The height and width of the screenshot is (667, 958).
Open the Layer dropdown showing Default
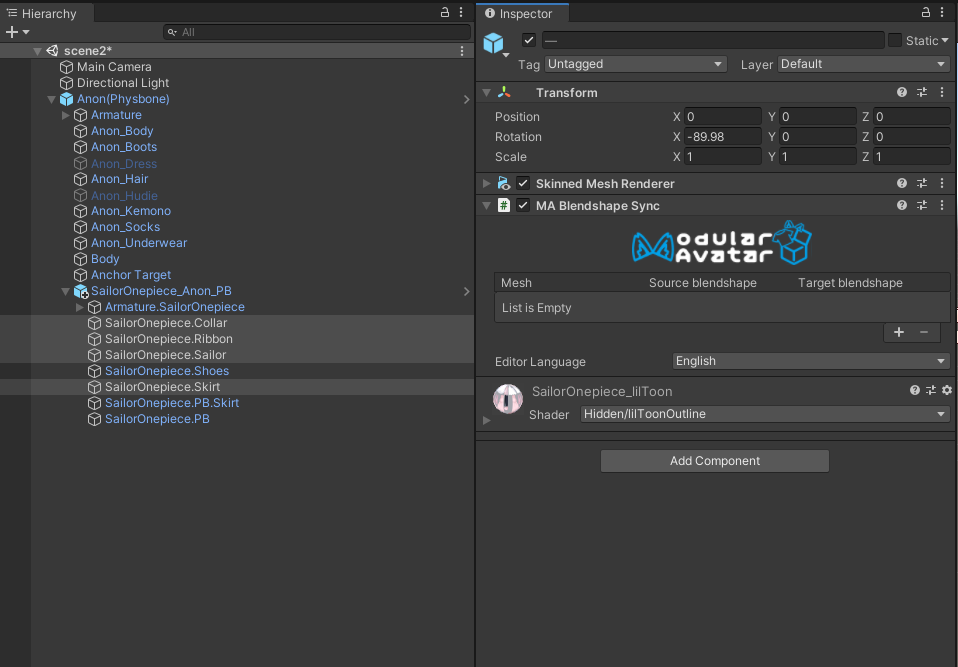863,64
